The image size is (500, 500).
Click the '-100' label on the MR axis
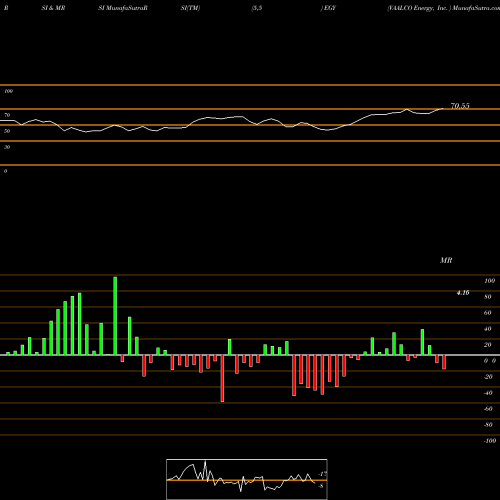[x=490, y=441]
